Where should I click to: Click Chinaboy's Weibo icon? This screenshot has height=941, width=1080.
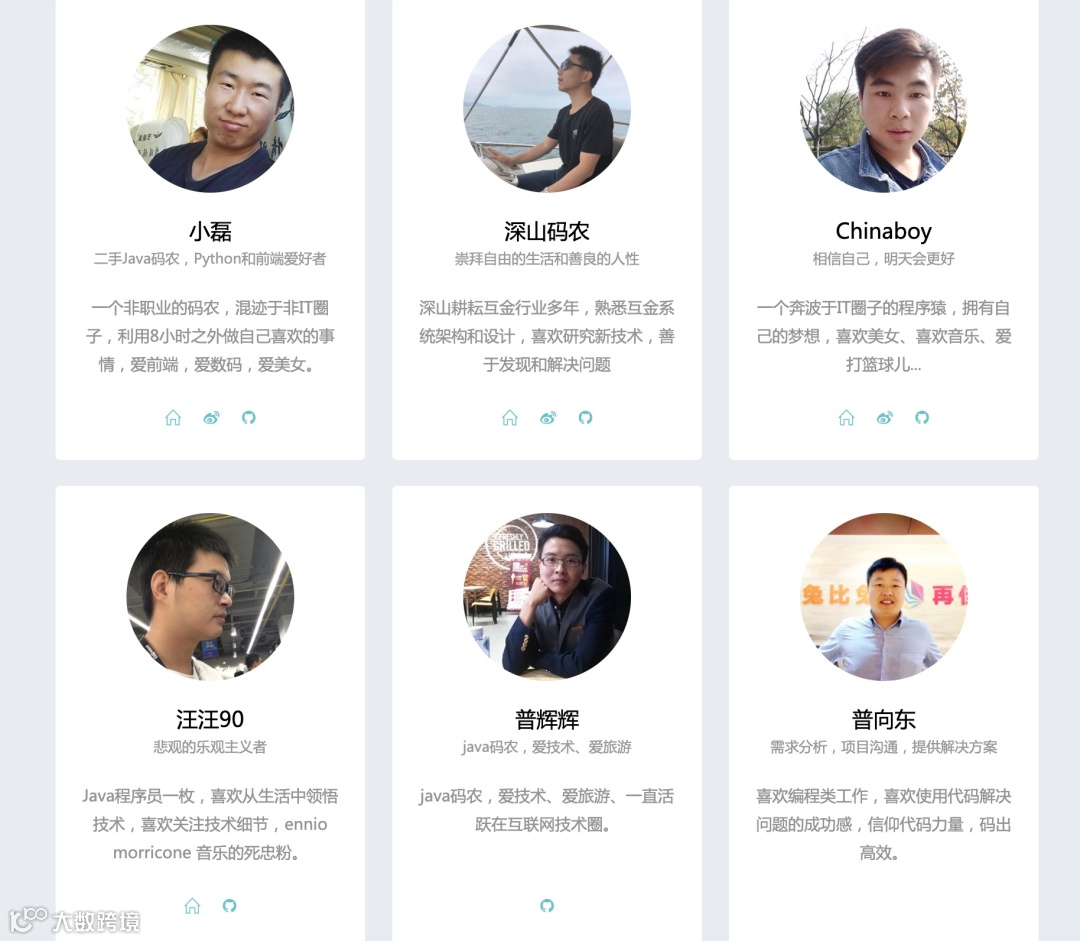(885, 417)
